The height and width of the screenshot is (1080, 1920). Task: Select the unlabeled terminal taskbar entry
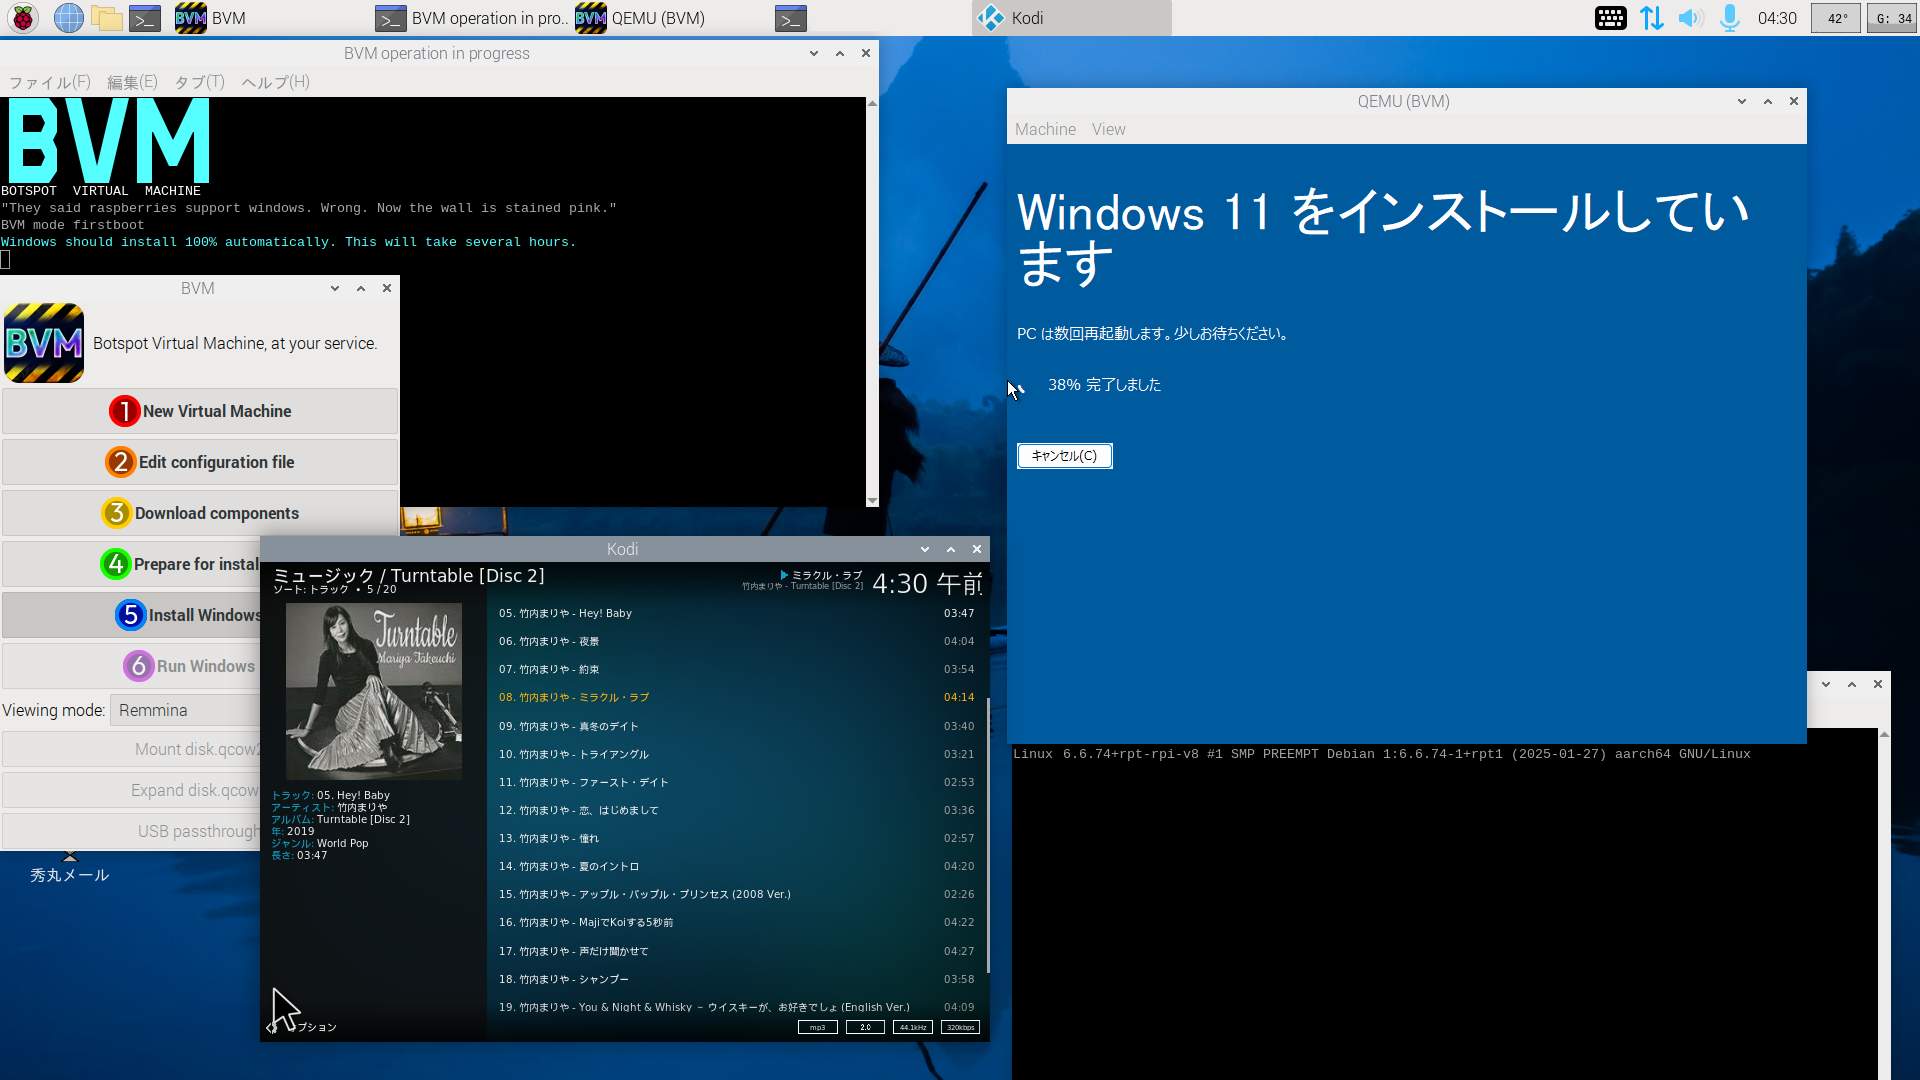pyautogui.click(x=790, y=18)
